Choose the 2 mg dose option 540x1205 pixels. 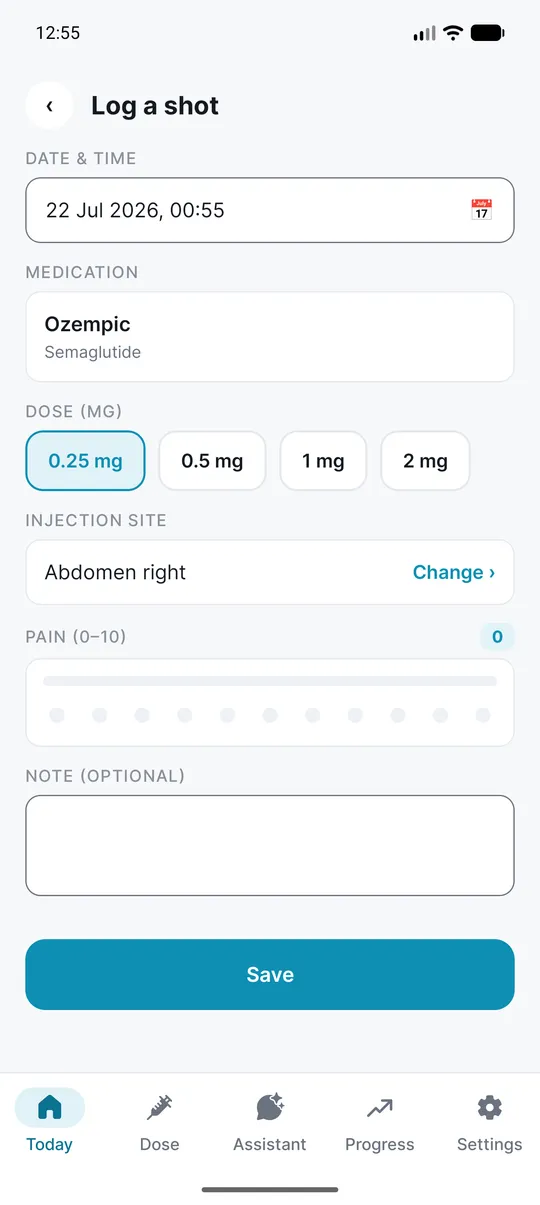pos(425,461)
